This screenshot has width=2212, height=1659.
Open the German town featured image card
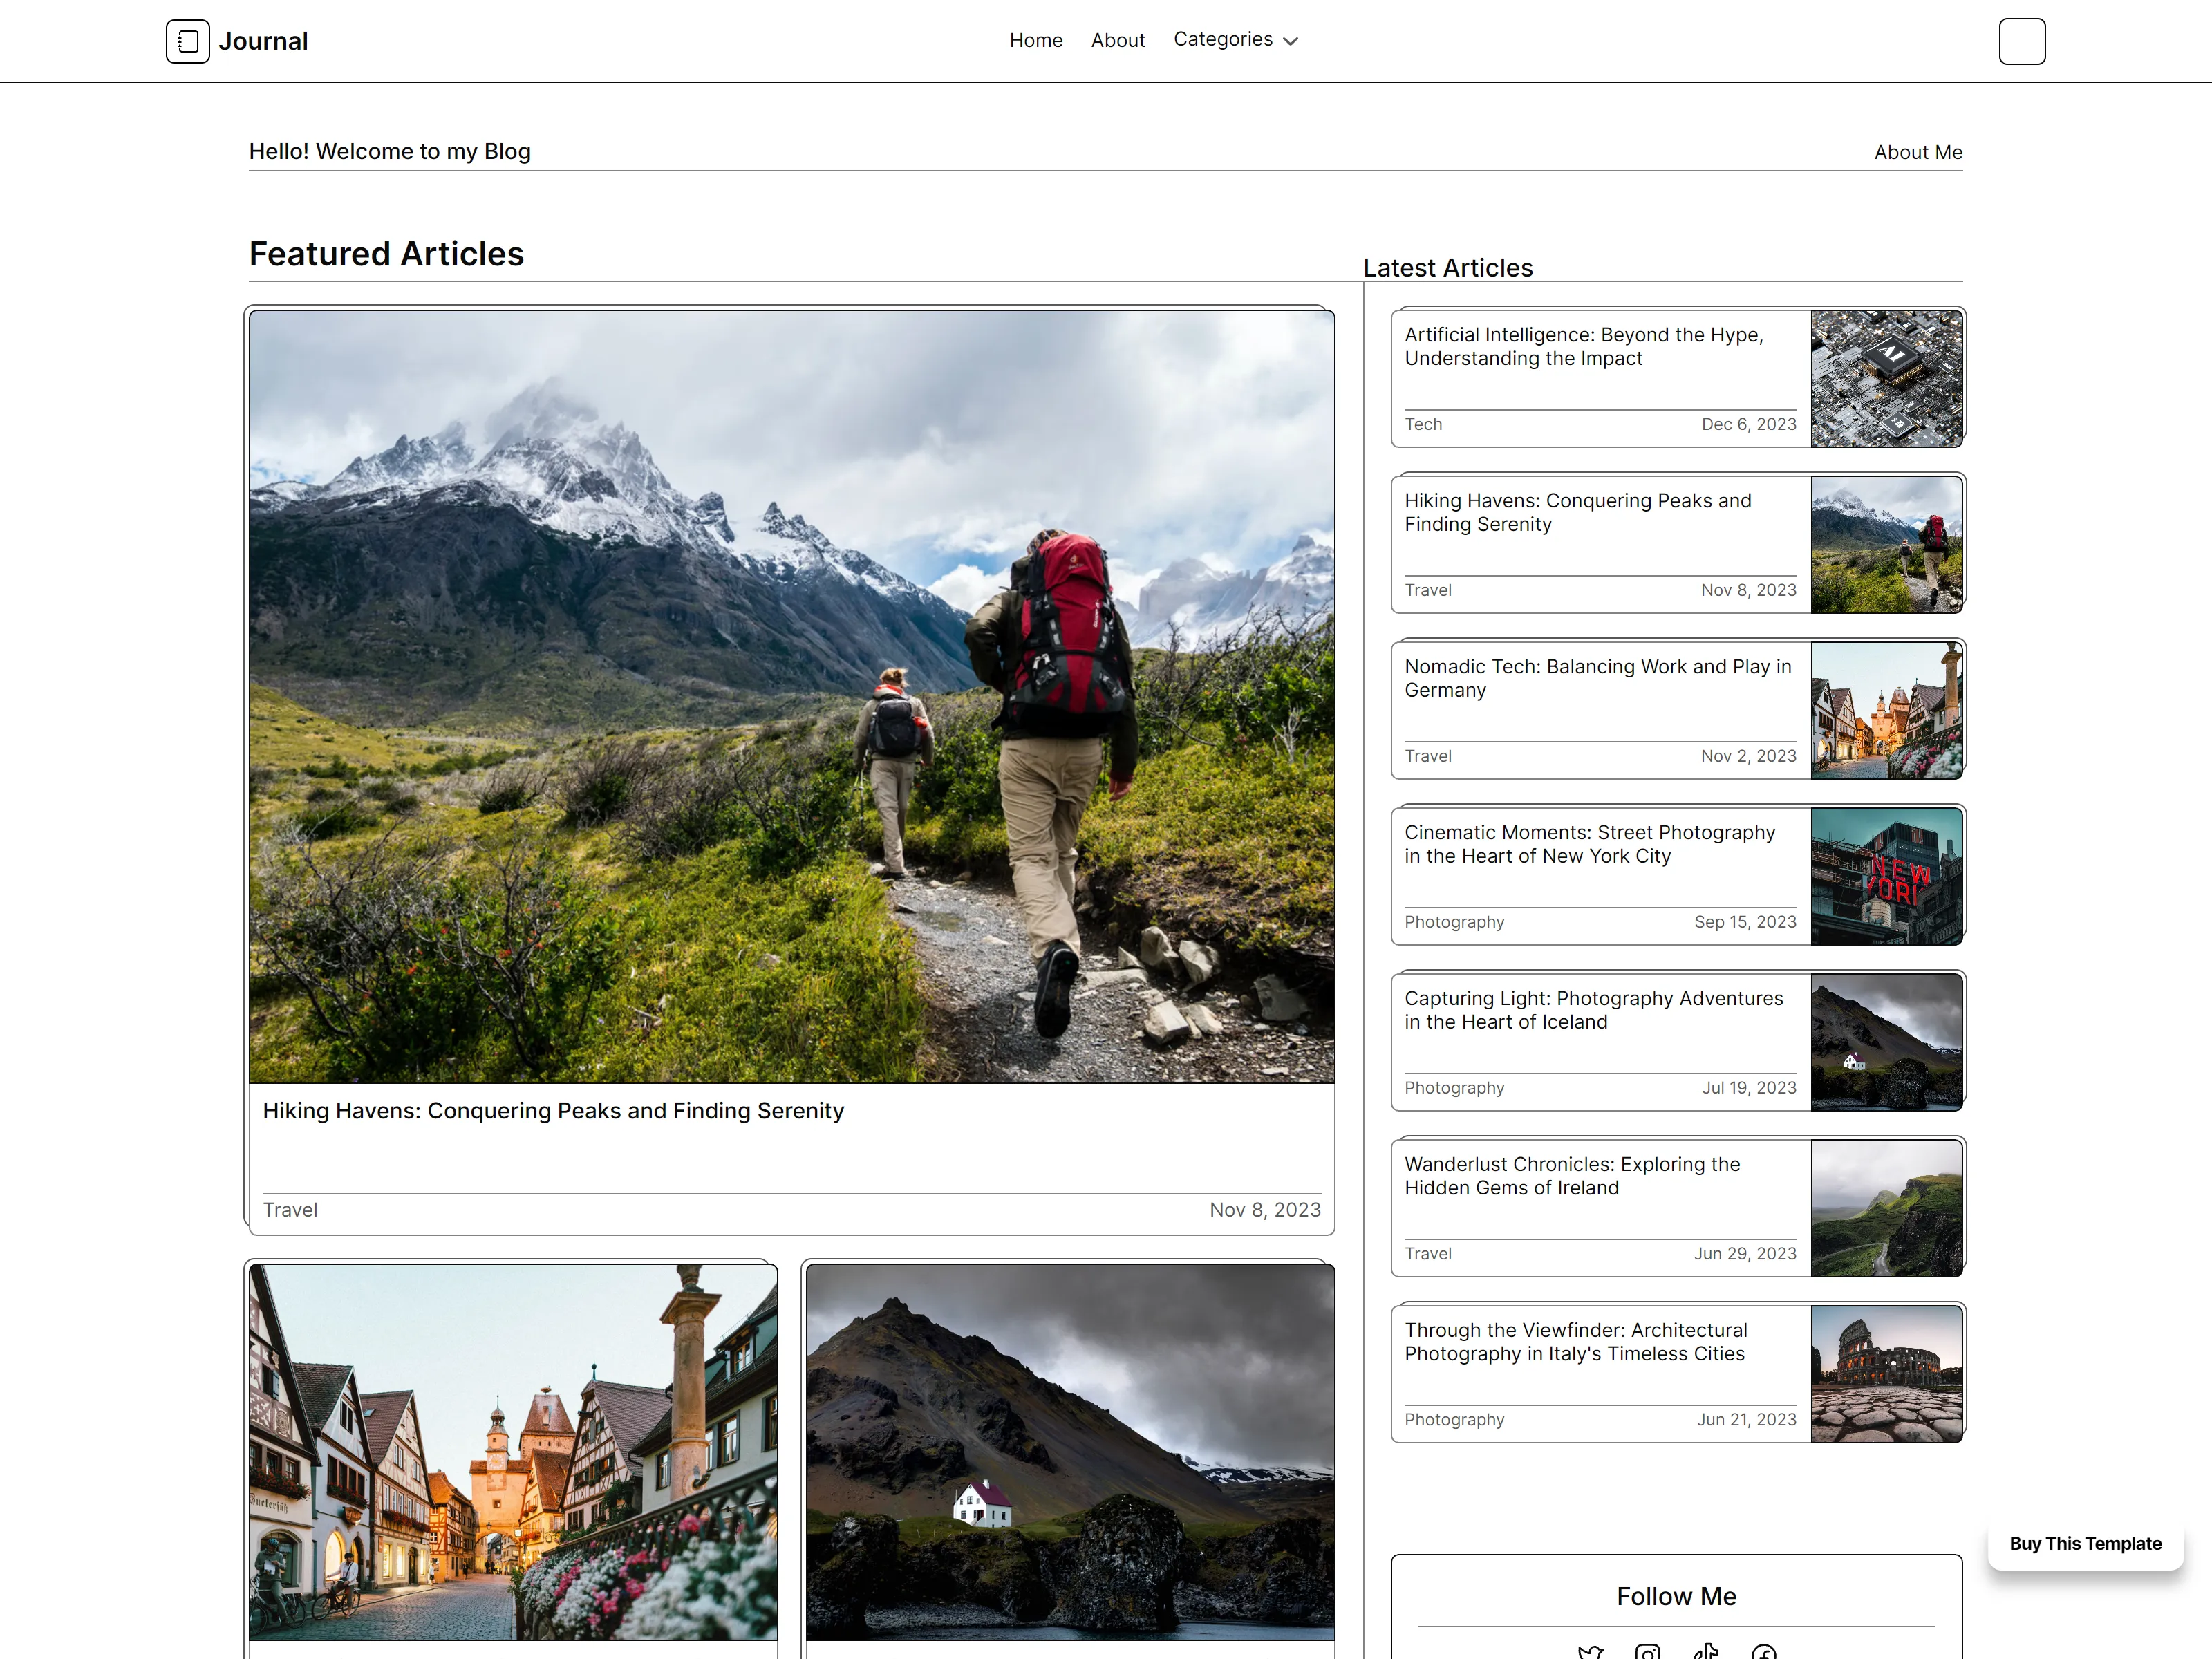point(513,1452)
